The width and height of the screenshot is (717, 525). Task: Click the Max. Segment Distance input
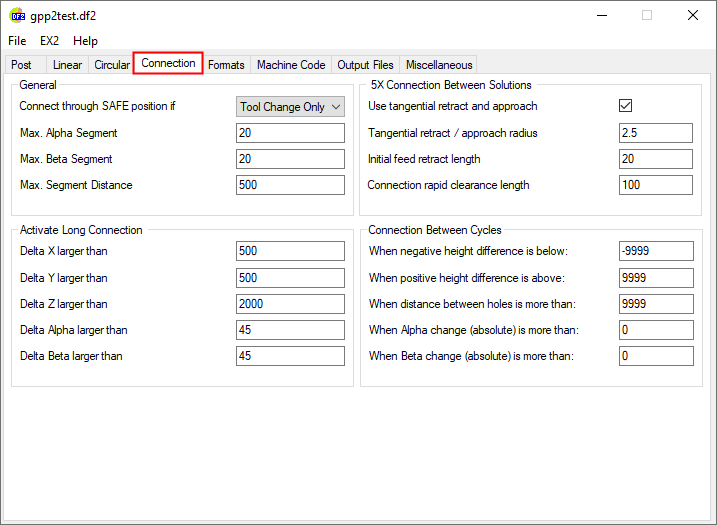pos(290,185)
